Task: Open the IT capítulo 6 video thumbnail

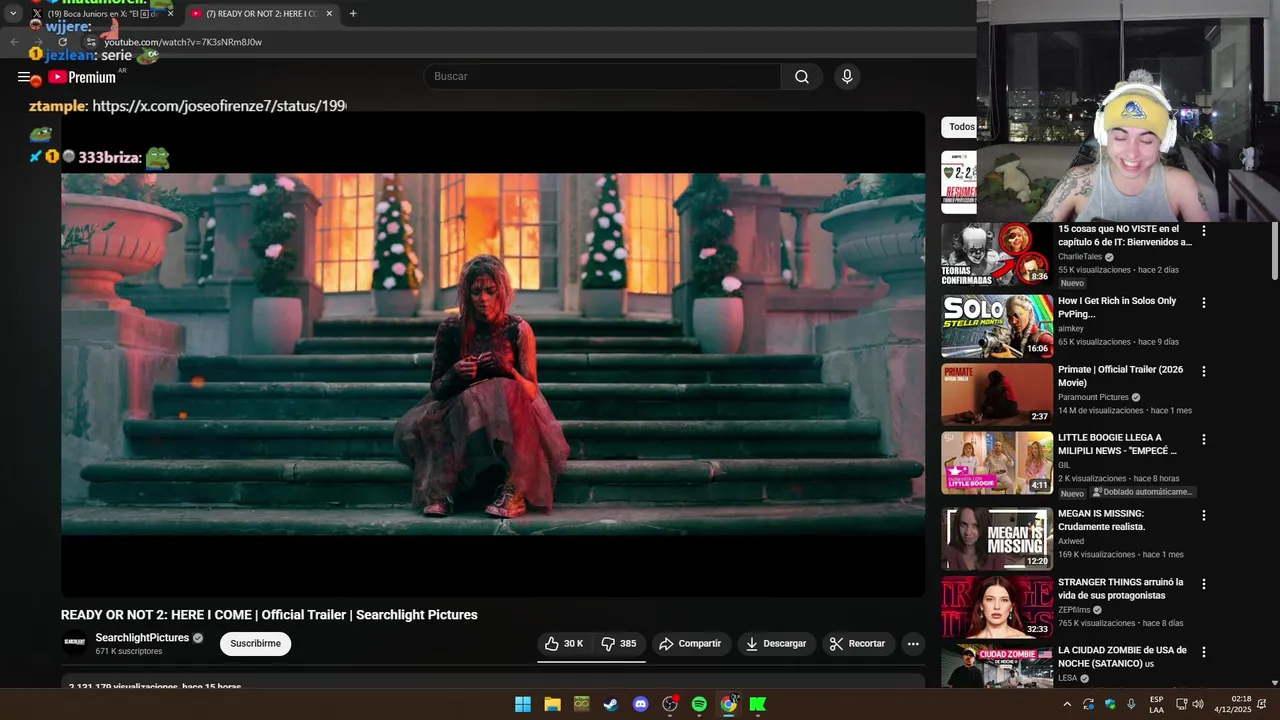Action: point(997,254)
